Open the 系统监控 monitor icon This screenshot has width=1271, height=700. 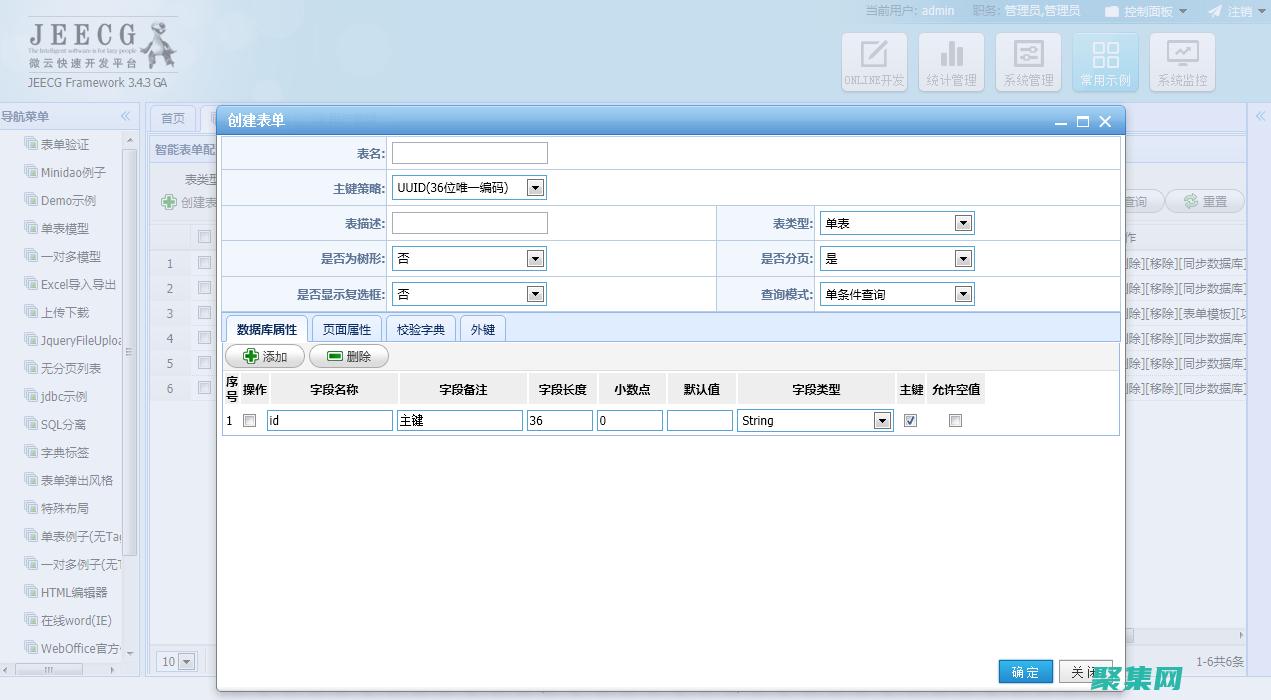(x=1182, y=62)
